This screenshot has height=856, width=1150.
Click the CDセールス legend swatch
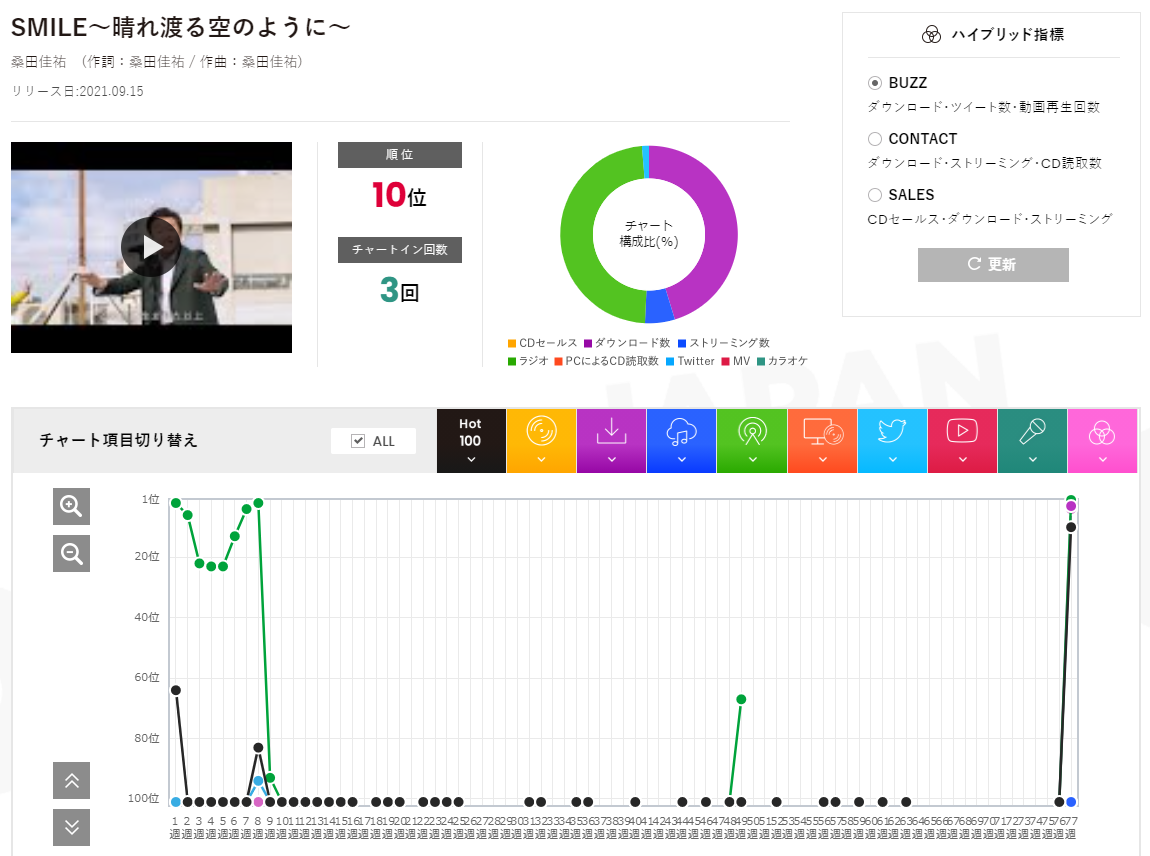[512, 343]
